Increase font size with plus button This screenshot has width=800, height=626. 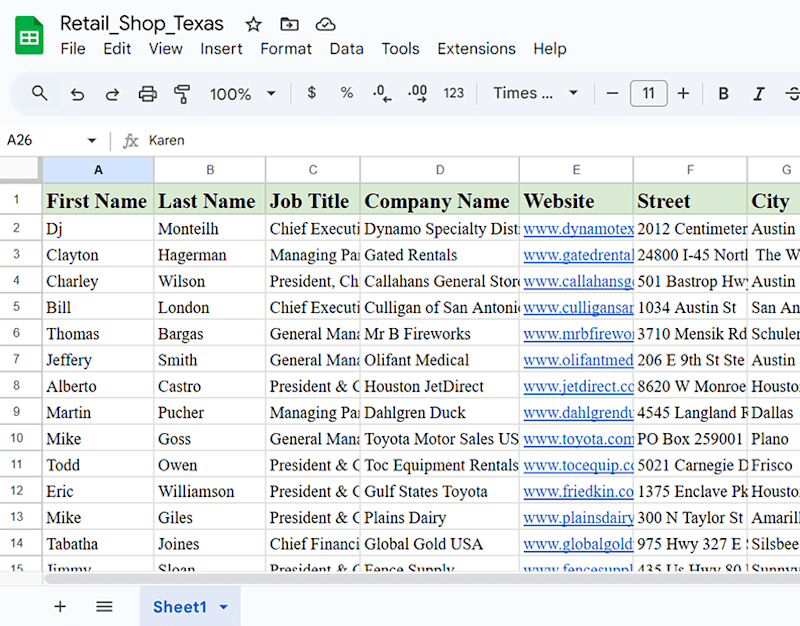(683, 93)
